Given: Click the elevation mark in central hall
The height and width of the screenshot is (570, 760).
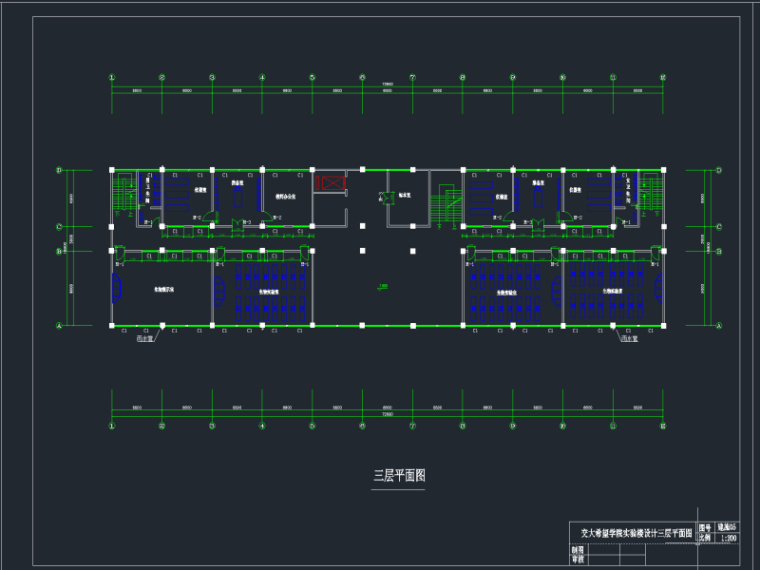Looking at the screenshot, I should pyautogui.click(x=383, y=286).
